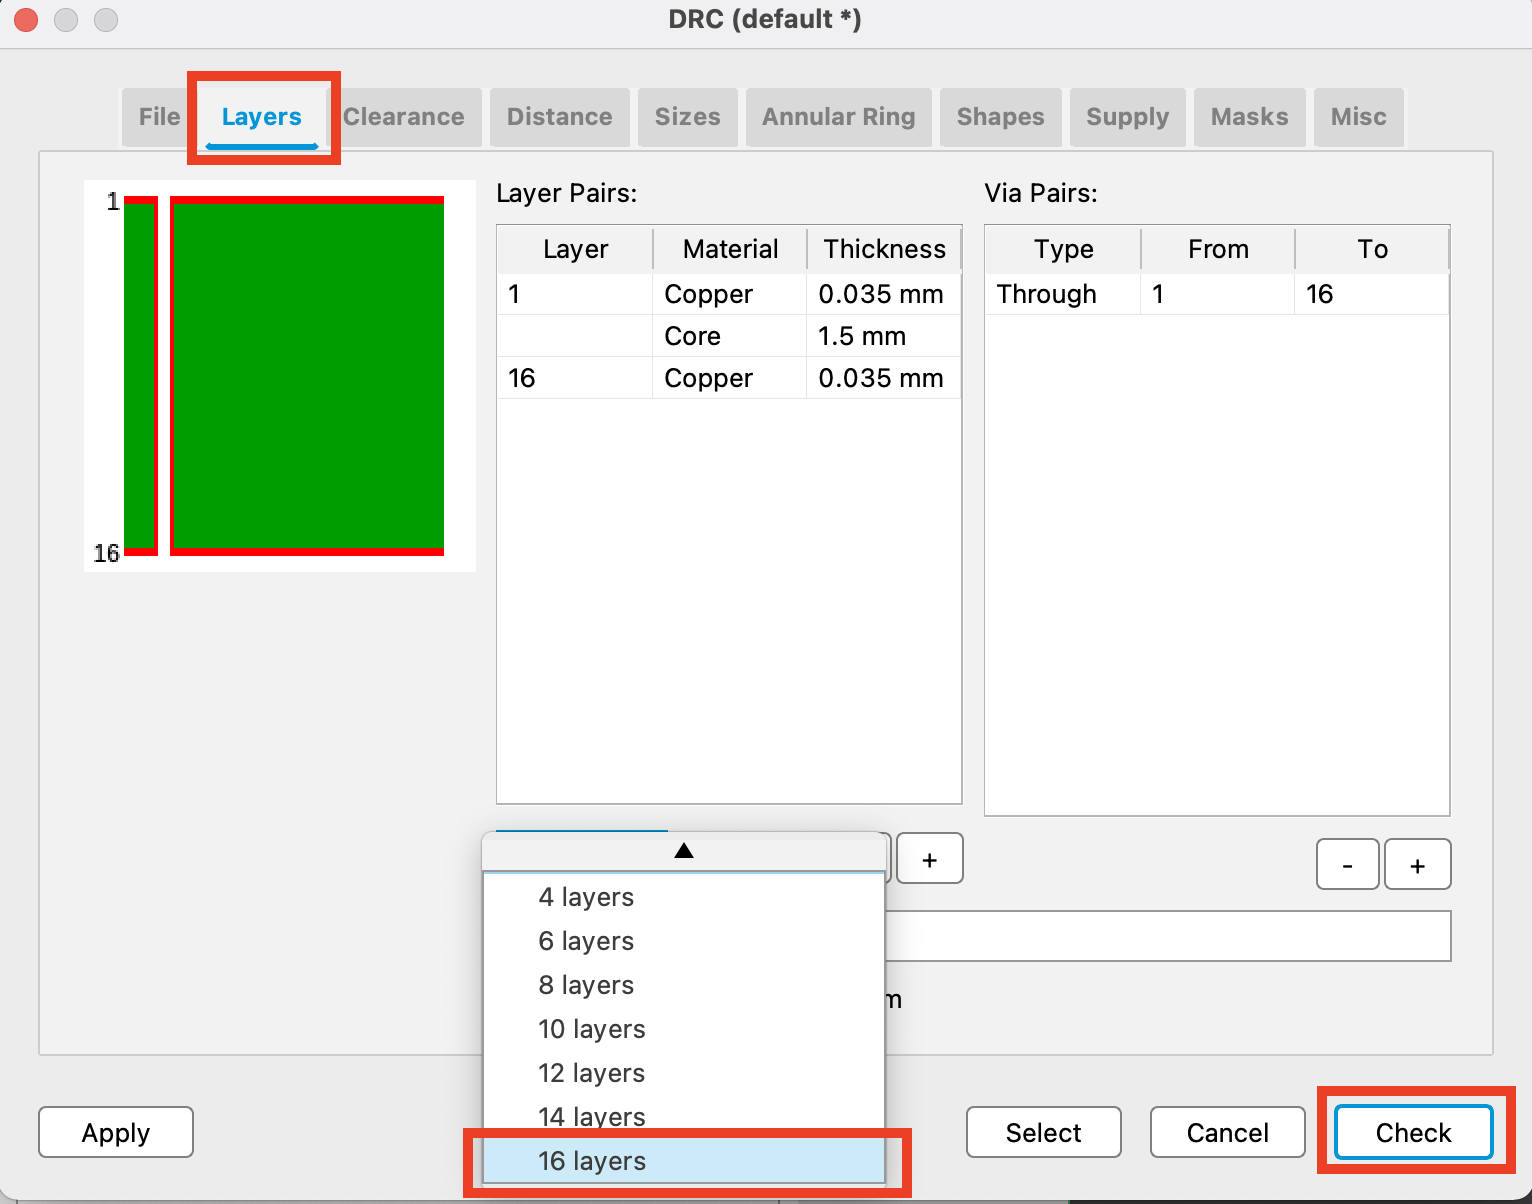The height and width of the screenshot is (1204, 1532).
Task: Switch to the Shapes tab
Action: pos(1000,117)
